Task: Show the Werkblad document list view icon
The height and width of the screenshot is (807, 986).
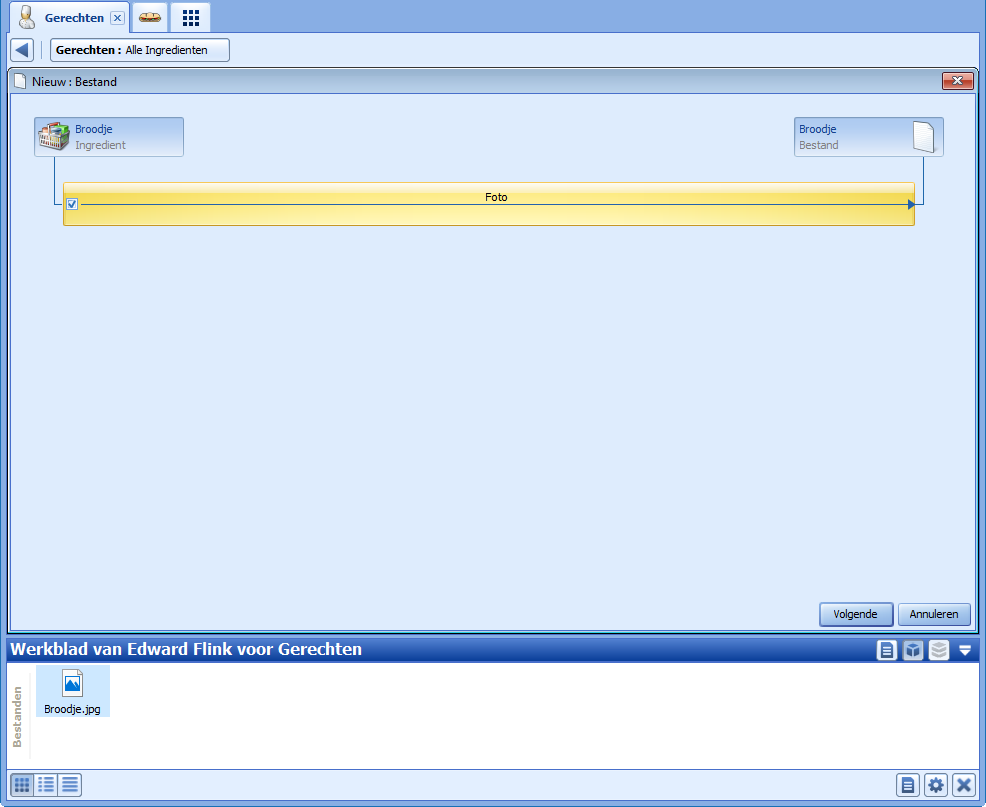Action: [886, 650]
